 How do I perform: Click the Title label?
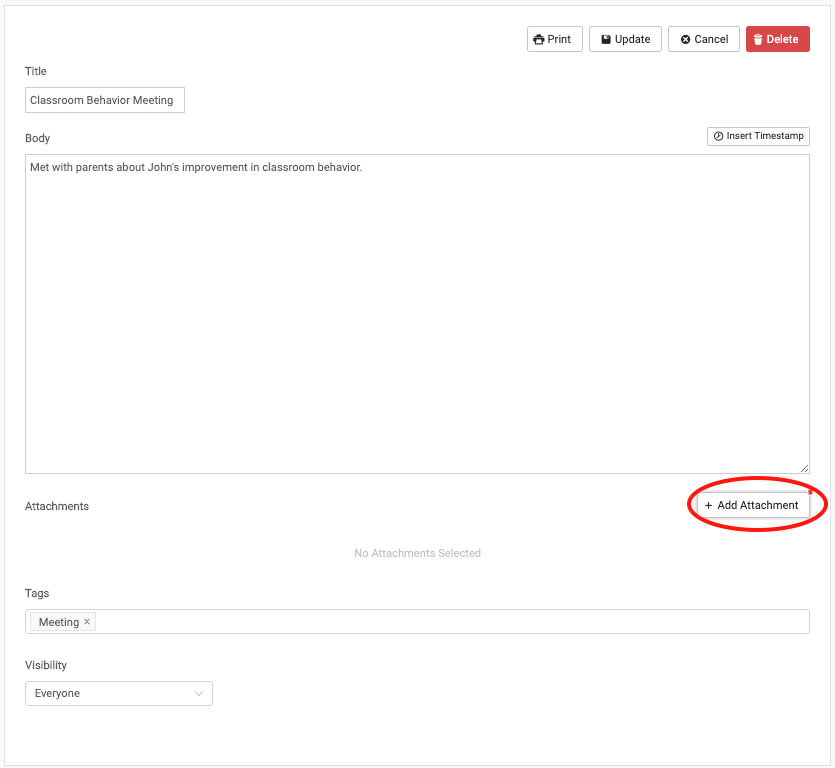coord(36,71)
